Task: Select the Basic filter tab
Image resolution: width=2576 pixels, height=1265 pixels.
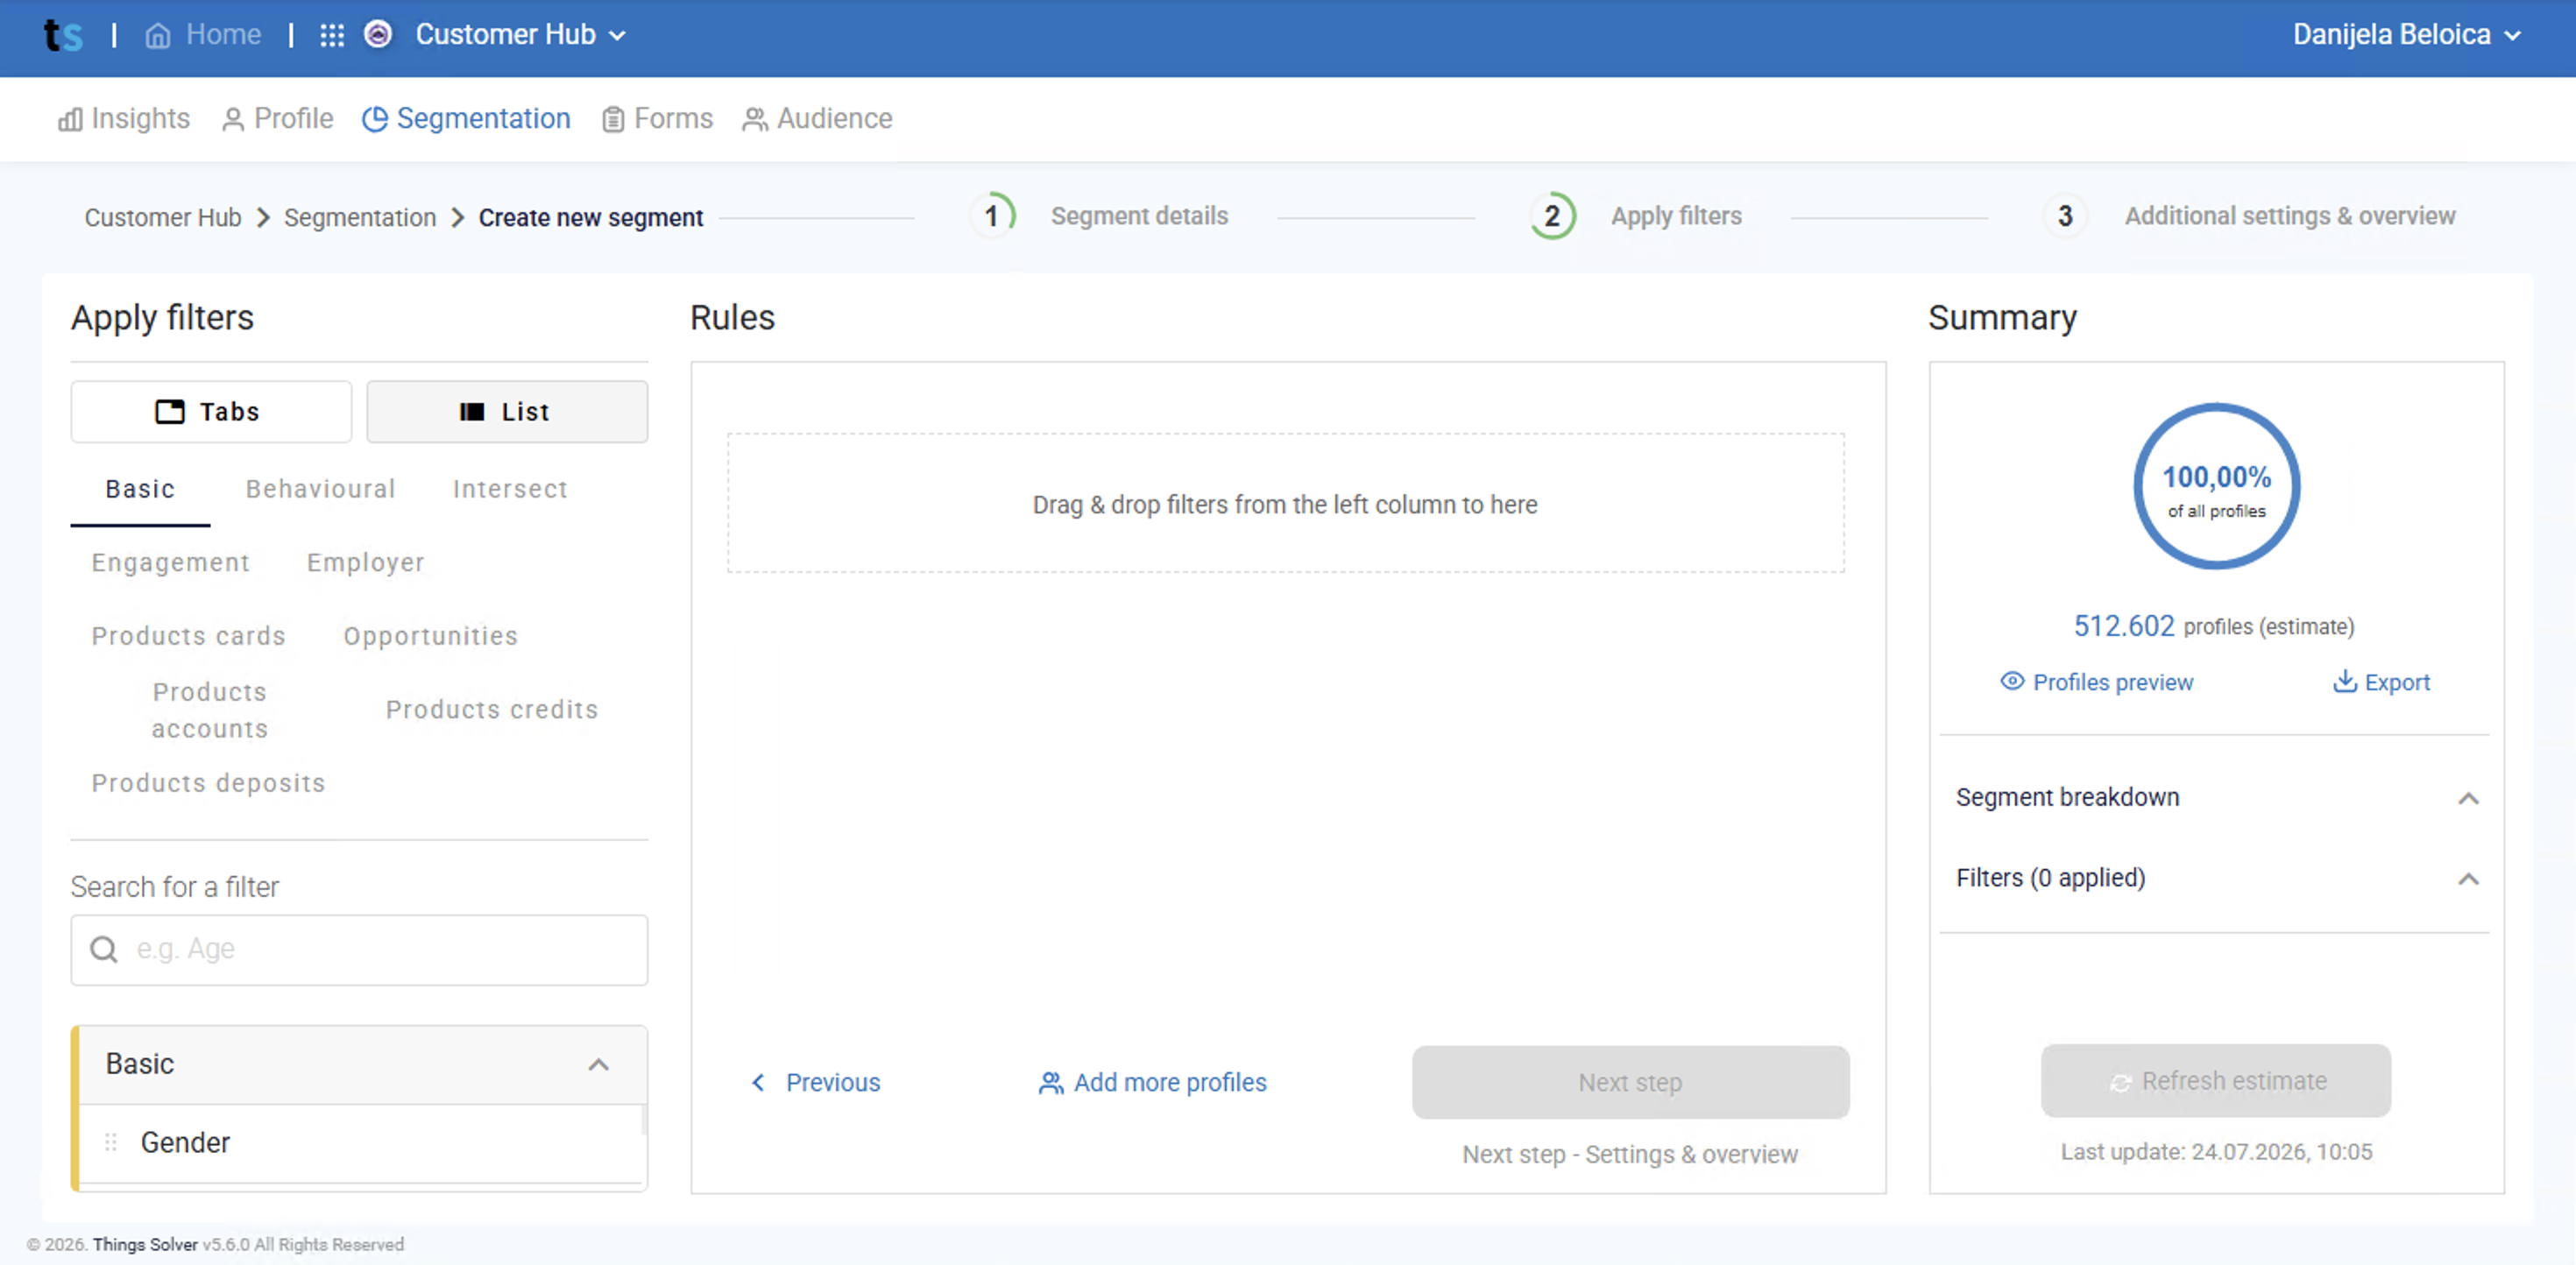Action: coord(140,490)
